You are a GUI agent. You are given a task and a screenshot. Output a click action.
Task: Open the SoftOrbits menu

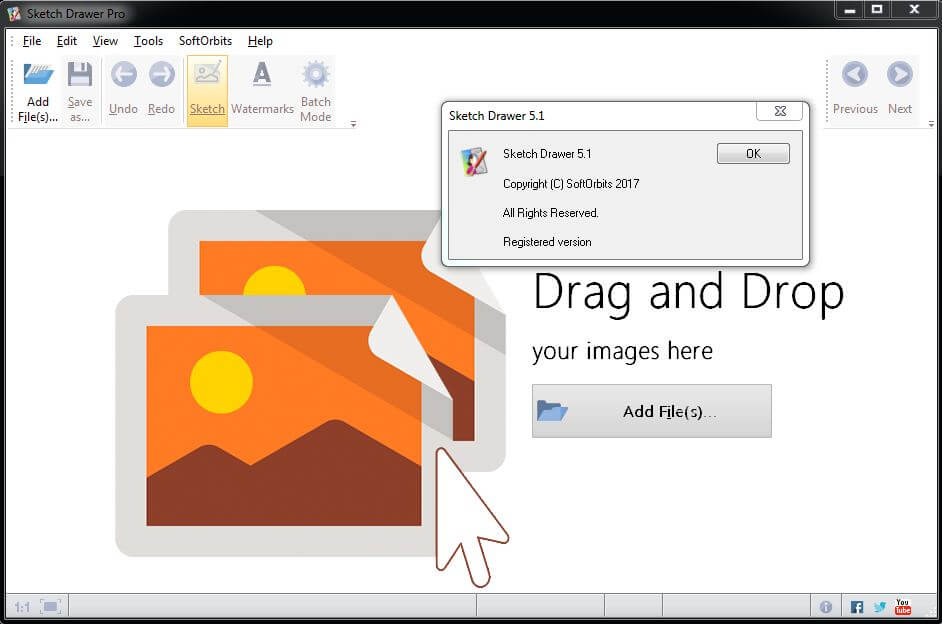204,41
